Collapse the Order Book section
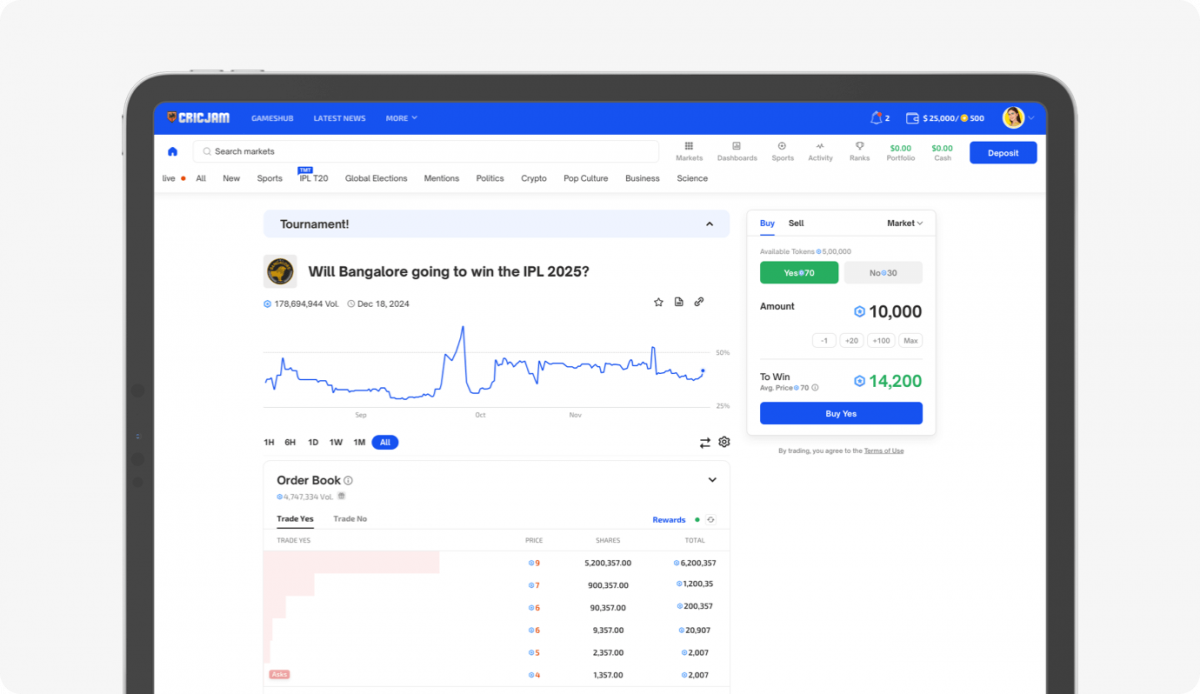Image resolution: width=1200 pixels, height=694 pixels. [x=712, y=480]
